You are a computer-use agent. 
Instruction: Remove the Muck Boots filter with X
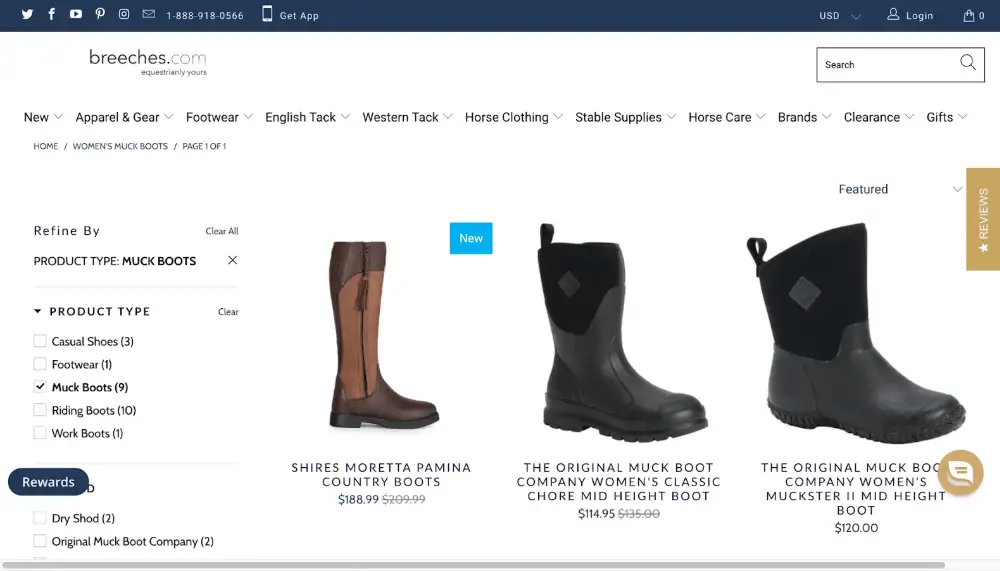(x=232, y=260)
